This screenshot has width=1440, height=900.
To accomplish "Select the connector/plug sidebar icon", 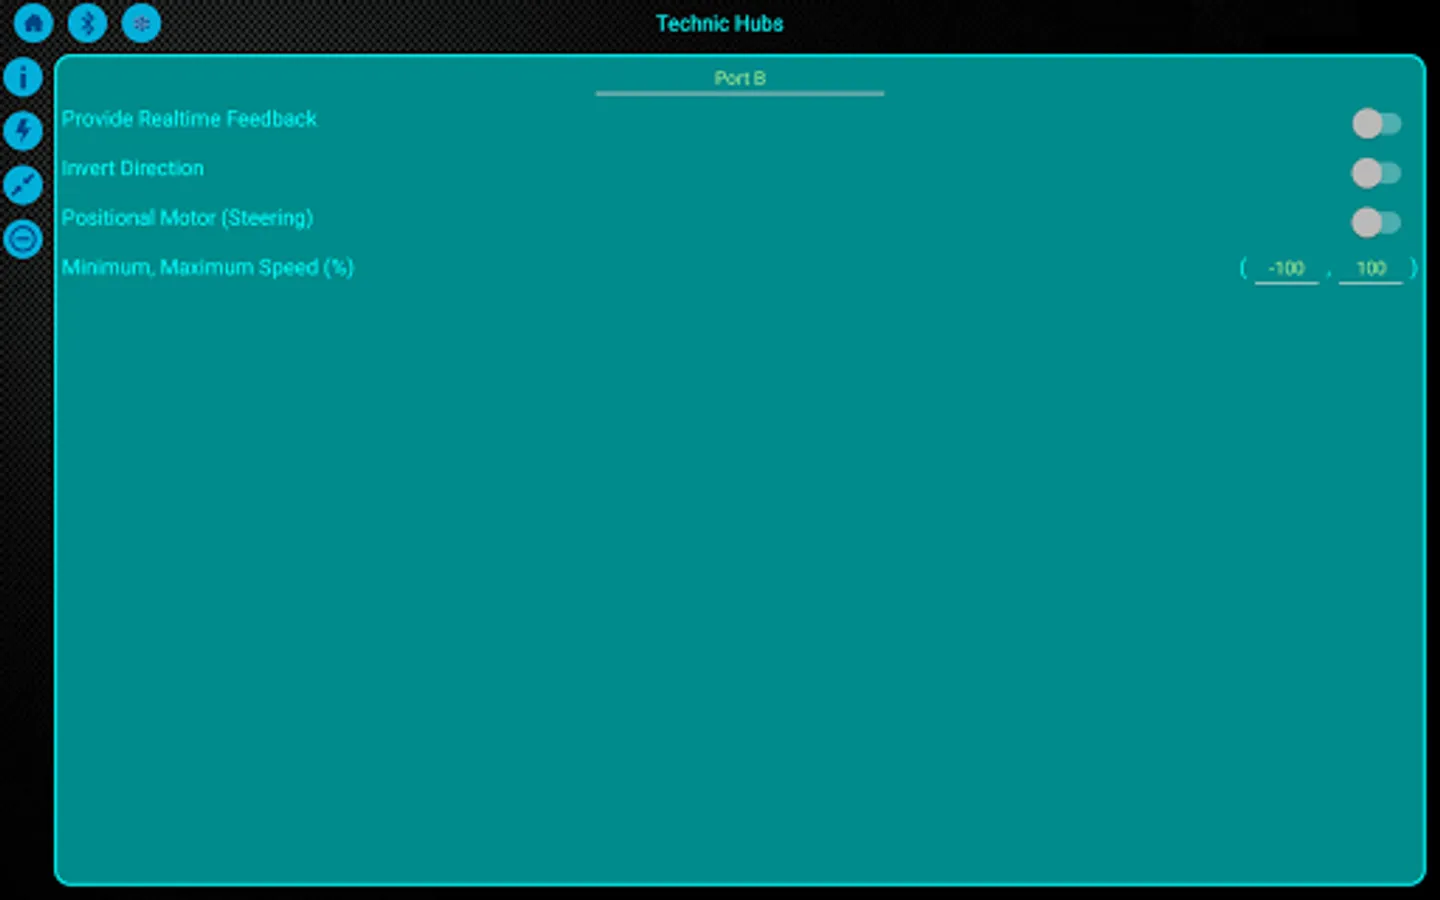I will (23, 185).
